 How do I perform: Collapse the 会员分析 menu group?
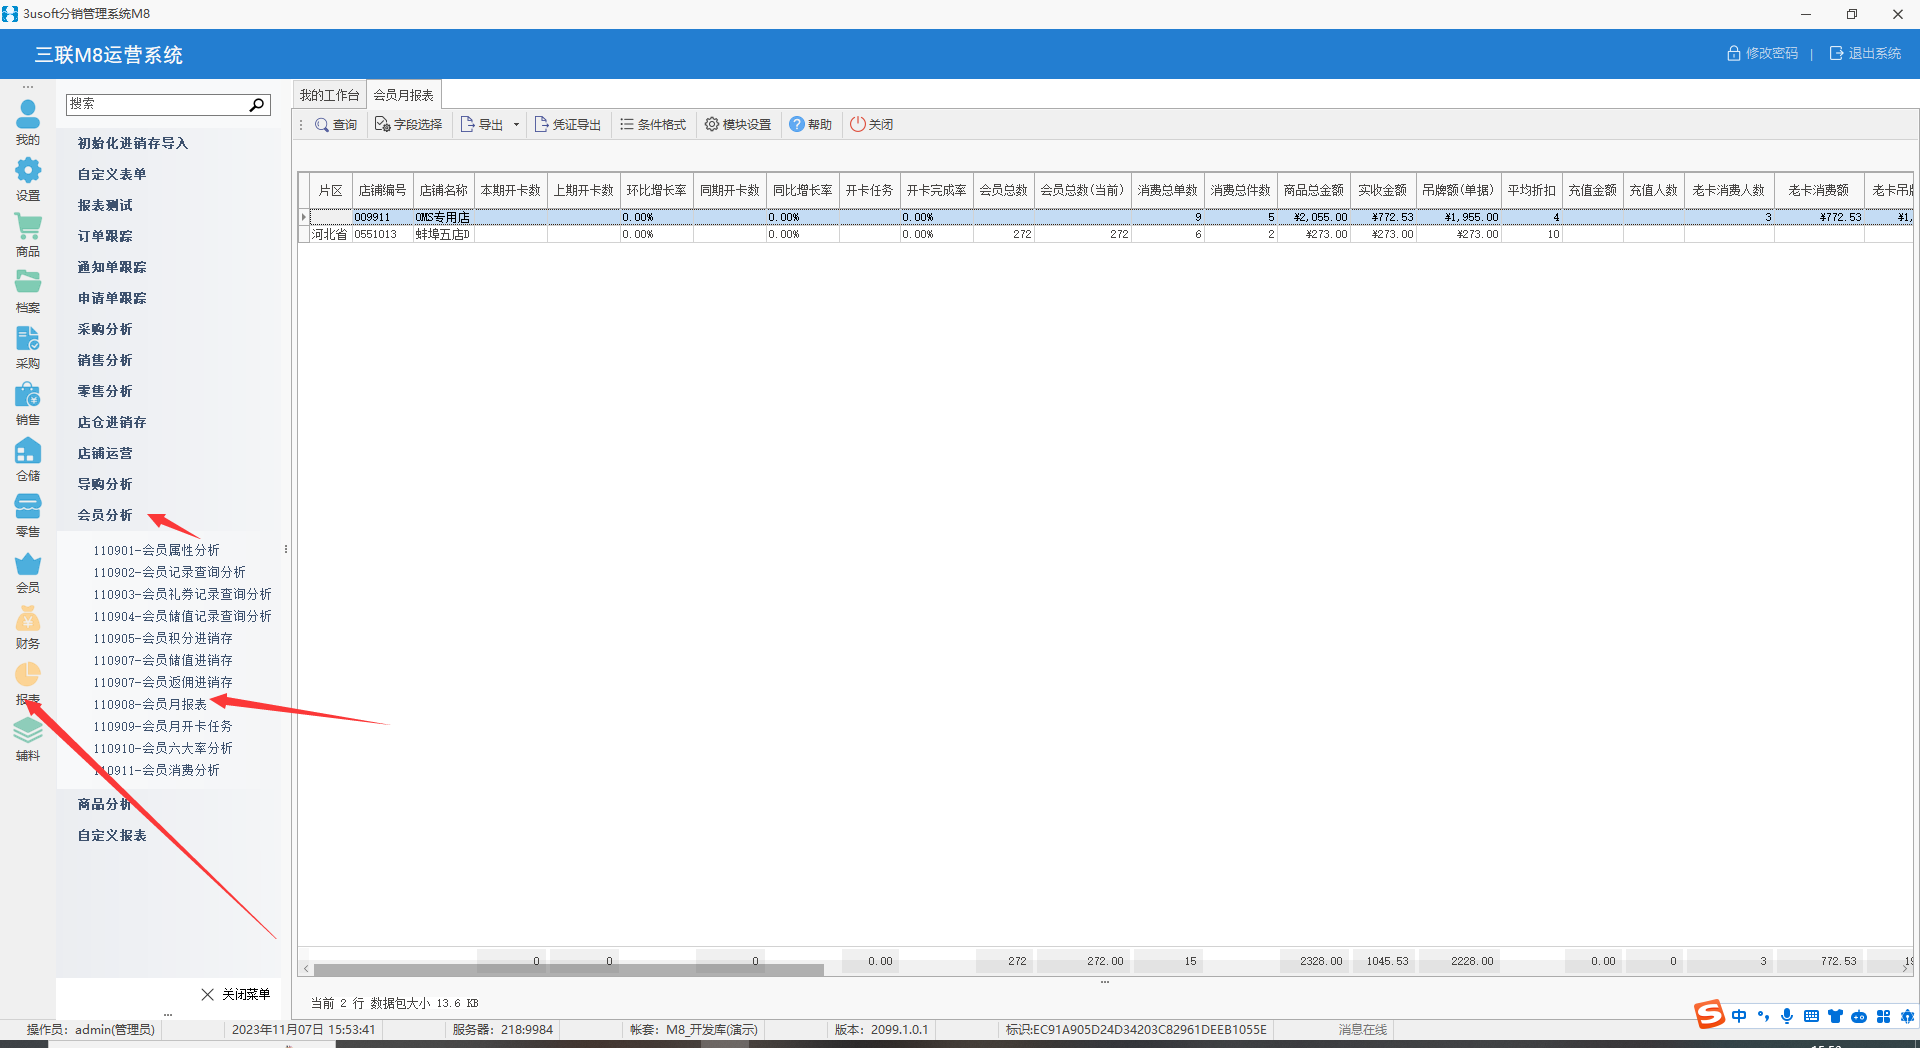pyautogui.click(x=105, y=515)
